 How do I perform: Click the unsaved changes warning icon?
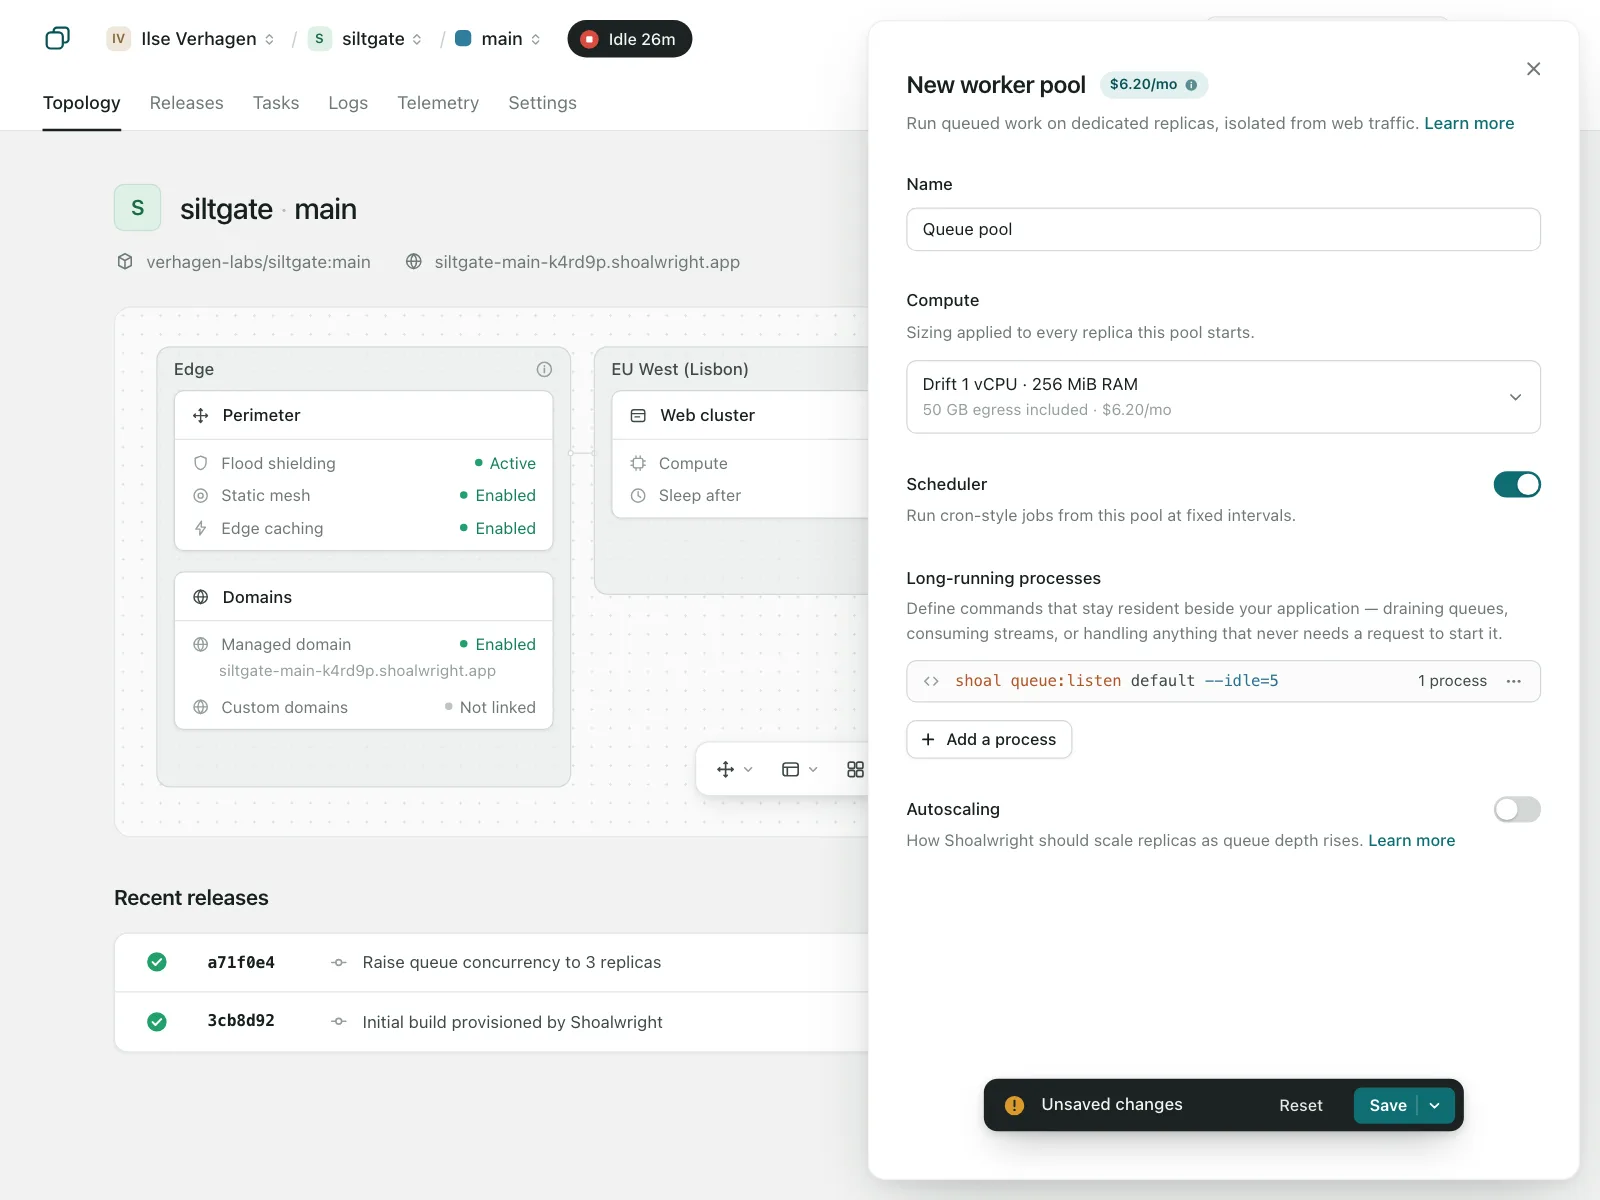click(x=1014, y=1105)
